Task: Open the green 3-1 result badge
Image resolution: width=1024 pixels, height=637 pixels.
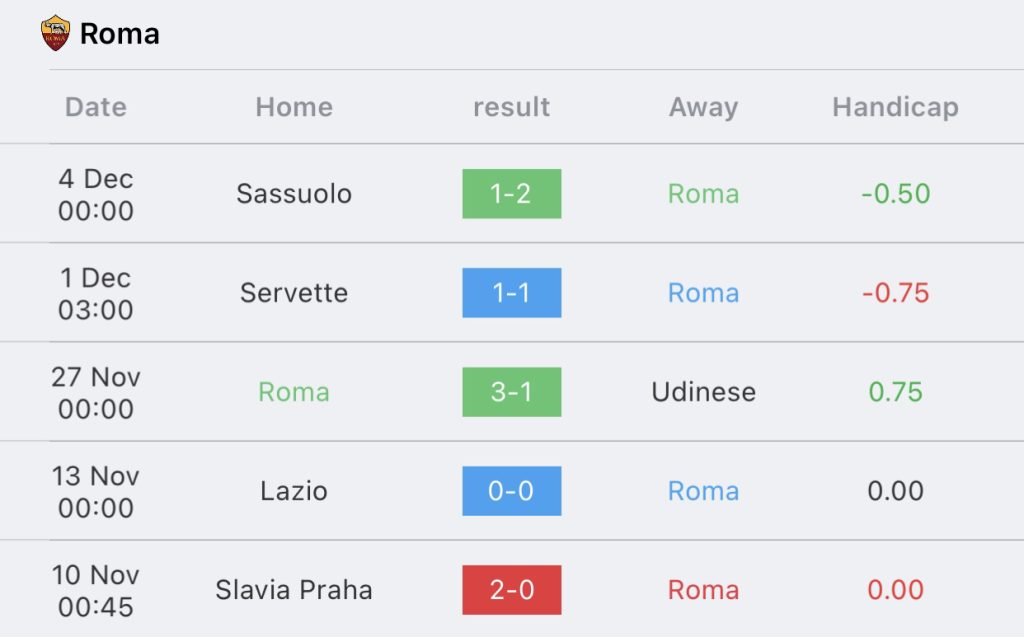Action: 511,392
